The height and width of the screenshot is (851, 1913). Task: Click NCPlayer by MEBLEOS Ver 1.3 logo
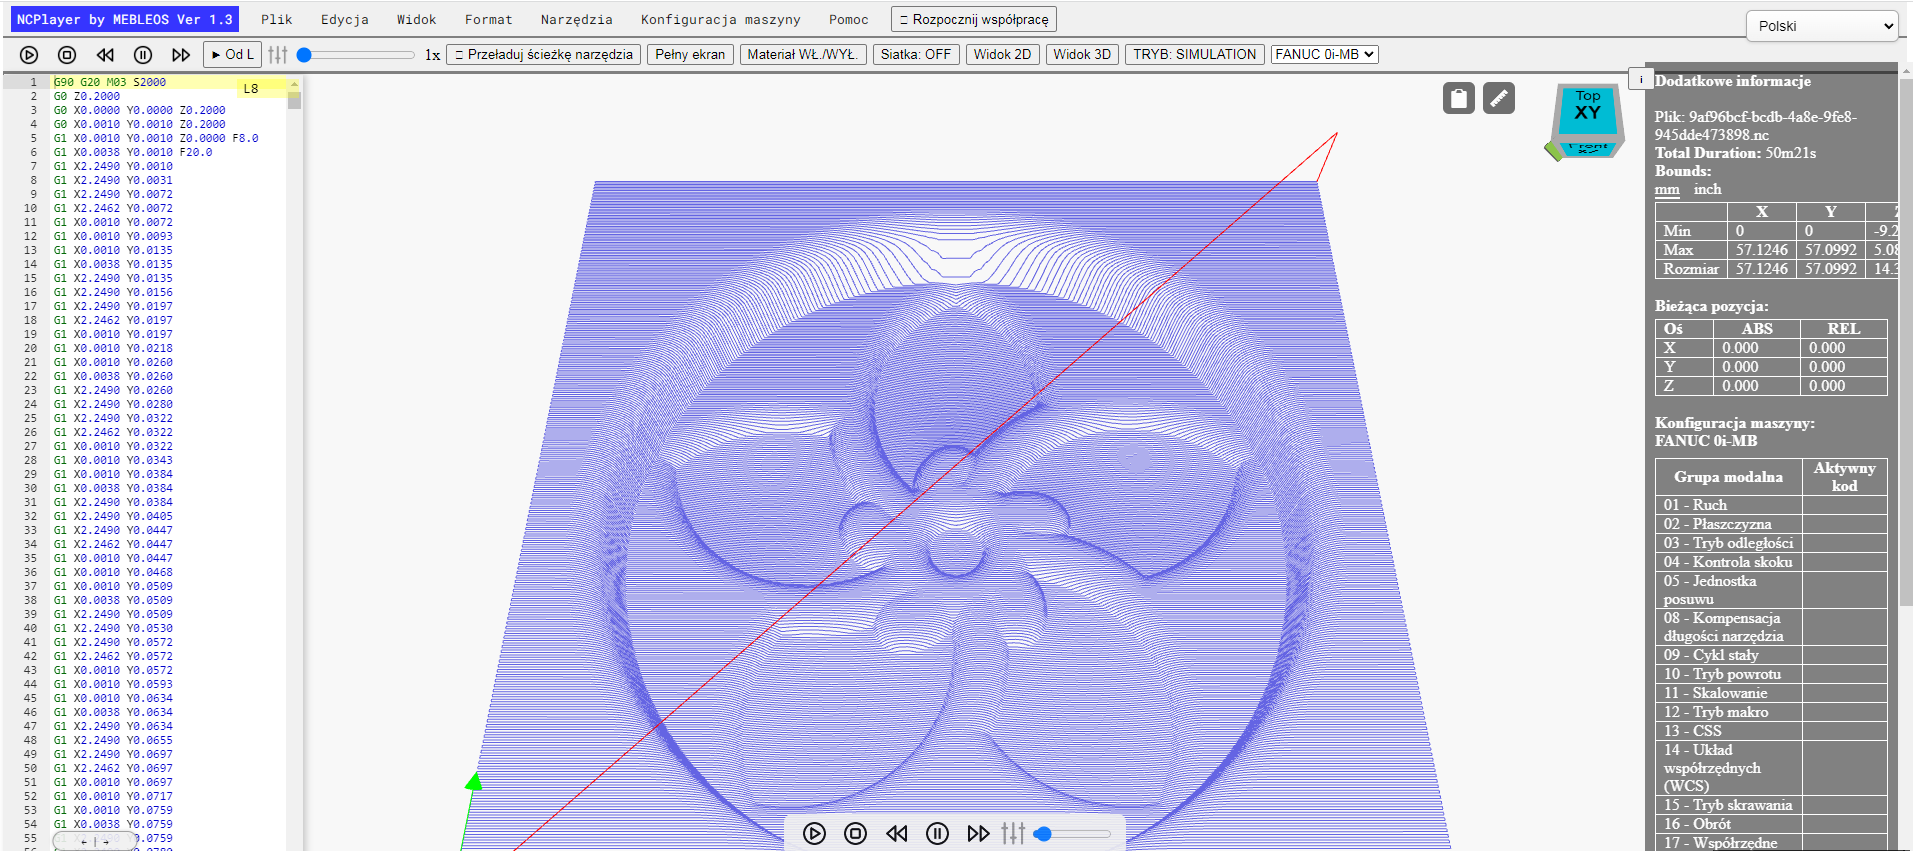click(125, 19)
